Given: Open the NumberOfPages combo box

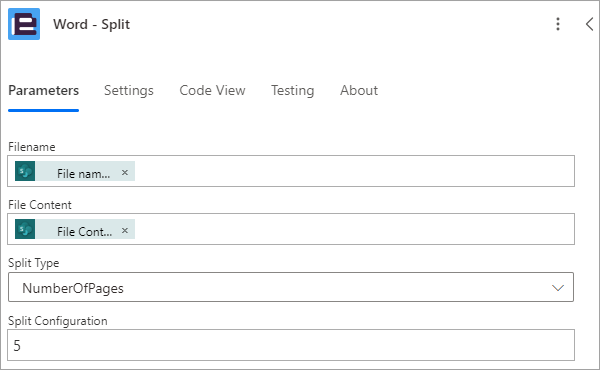Looking at the screenshot, I should (291, 287).
